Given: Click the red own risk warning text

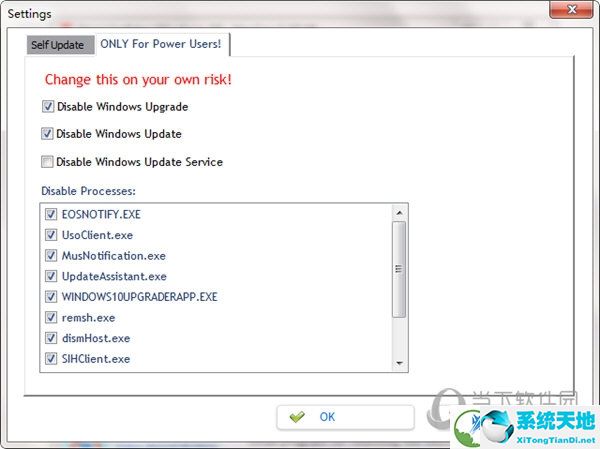Looking at the screenshot, I should 138,80.
